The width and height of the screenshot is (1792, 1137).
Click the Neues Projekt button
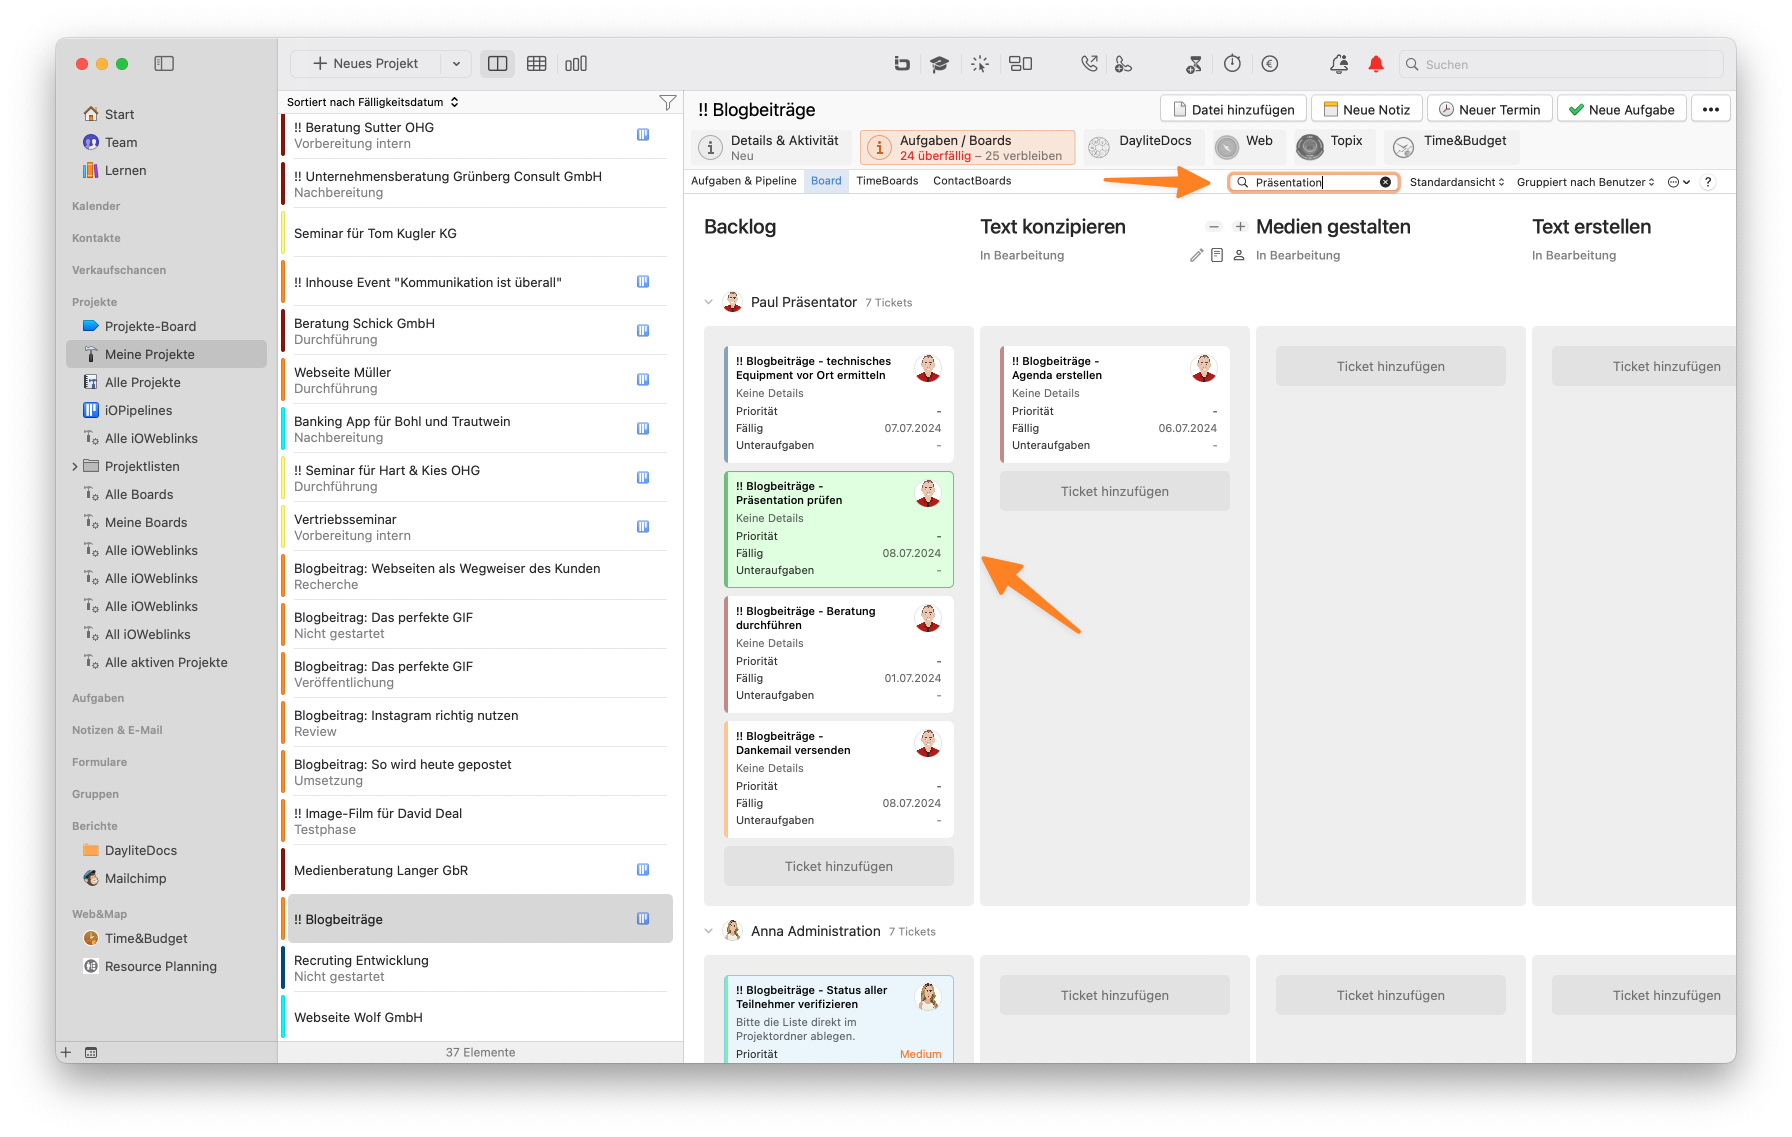pyautogui.click(x=366, y=64)
